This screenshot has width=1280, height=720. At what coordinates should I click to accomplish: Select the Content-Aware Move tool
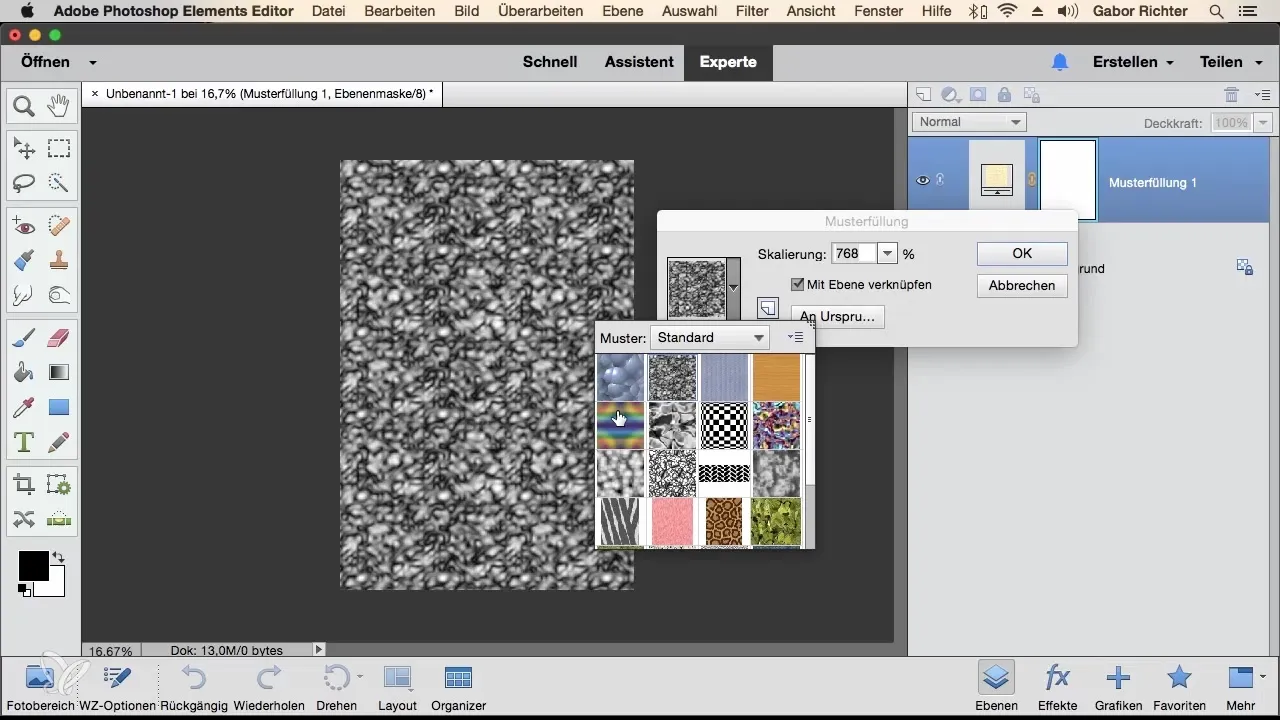24,519
